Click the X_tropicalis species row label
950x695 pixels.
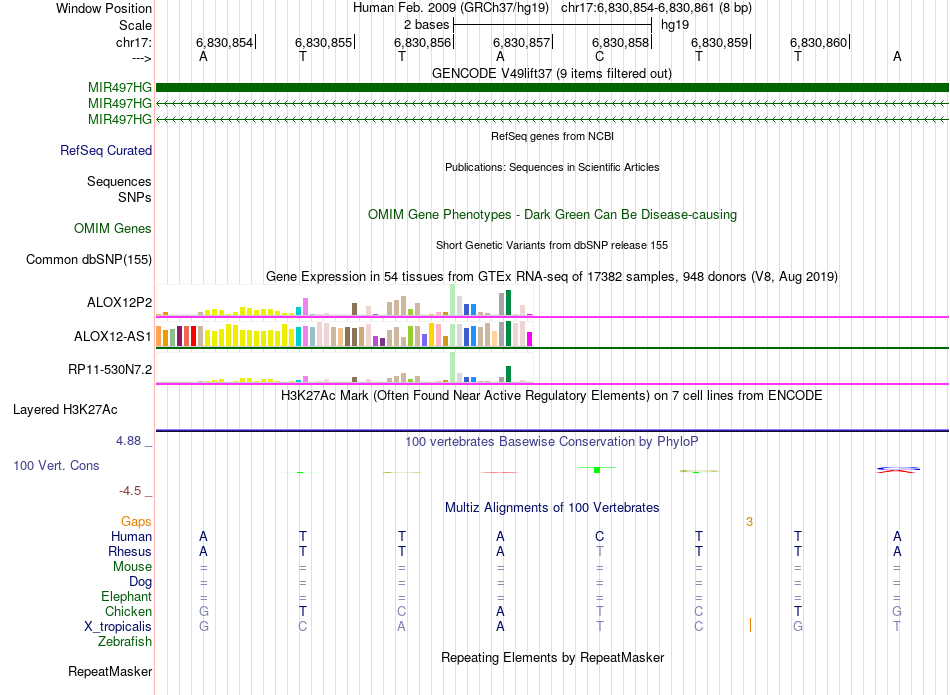pos(118,627)
